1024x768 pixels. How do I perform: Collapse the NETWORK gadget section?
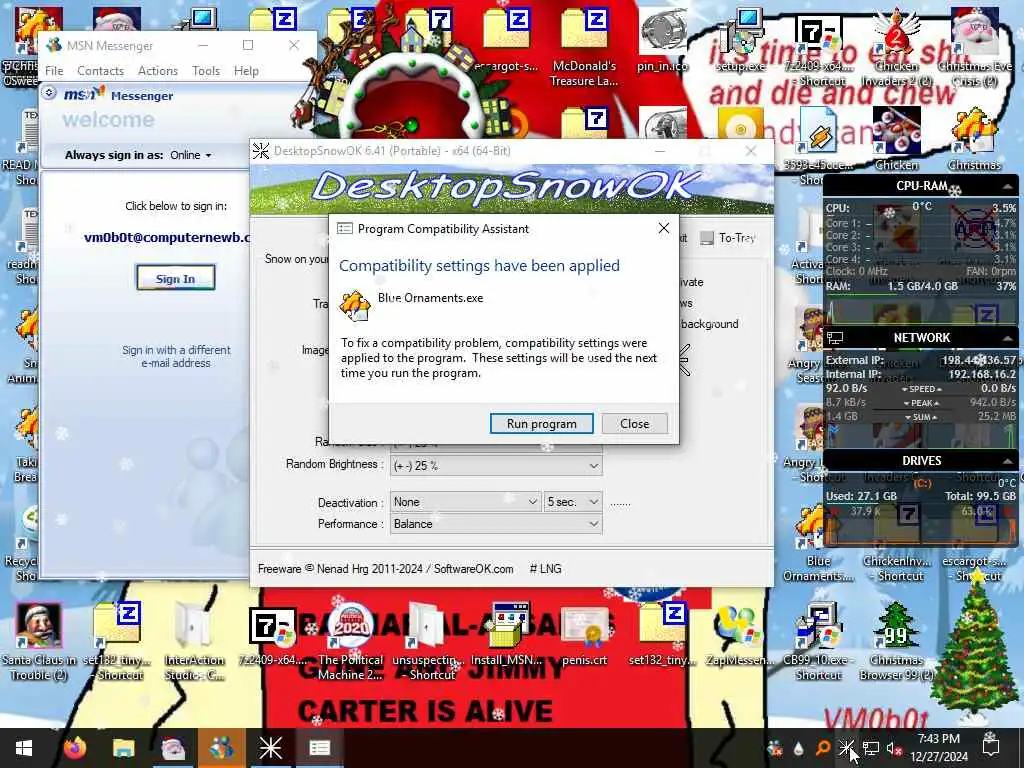(x=1008, y=338)
